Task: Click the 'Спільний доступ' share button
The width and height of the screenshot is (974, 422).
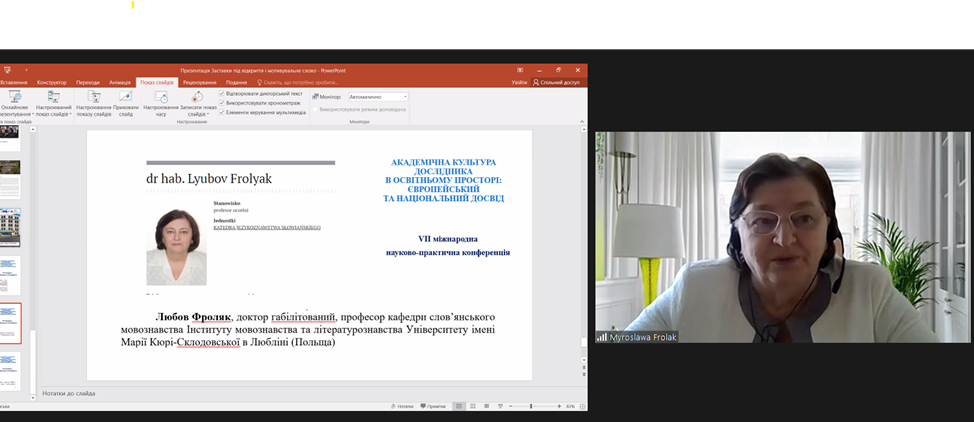Action: click(x=558, y=82)
